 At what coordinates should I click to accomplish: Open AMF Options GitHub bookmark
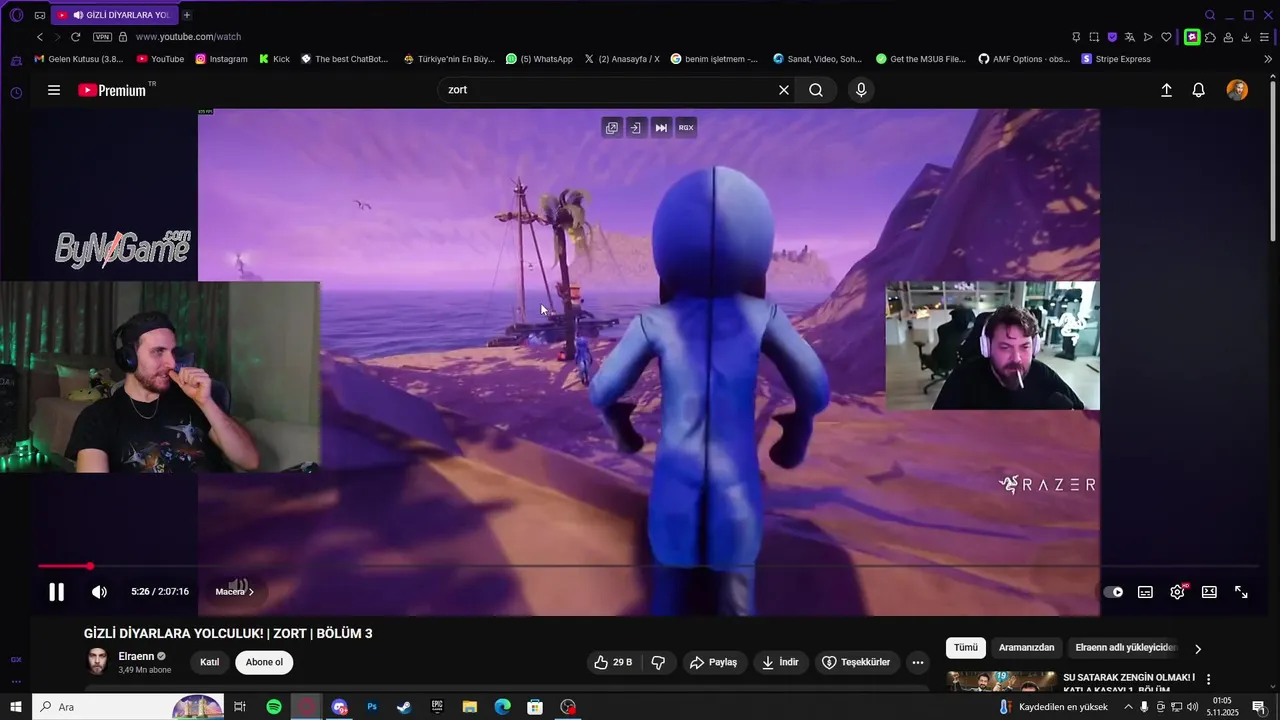click(x=1024, y=59)
